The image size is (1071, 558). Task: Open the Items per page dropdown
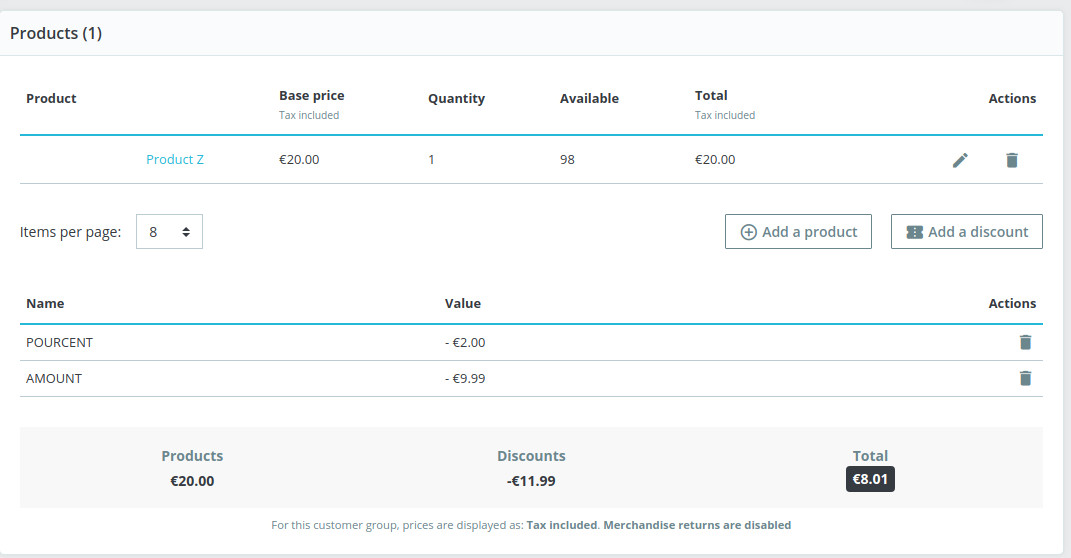[x=169, y=232]
